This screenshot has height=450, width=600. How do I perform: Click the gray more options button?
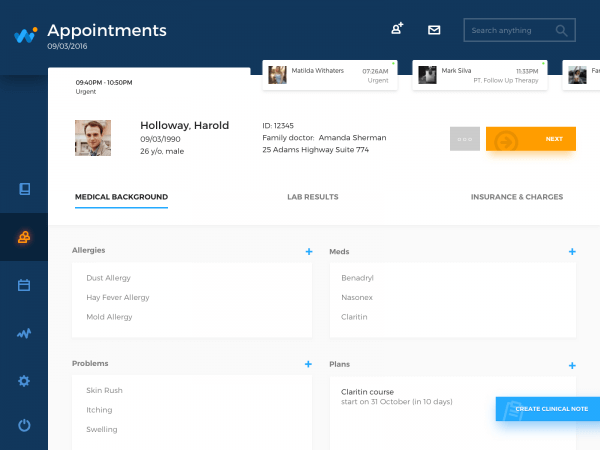(x=465, y=139)
